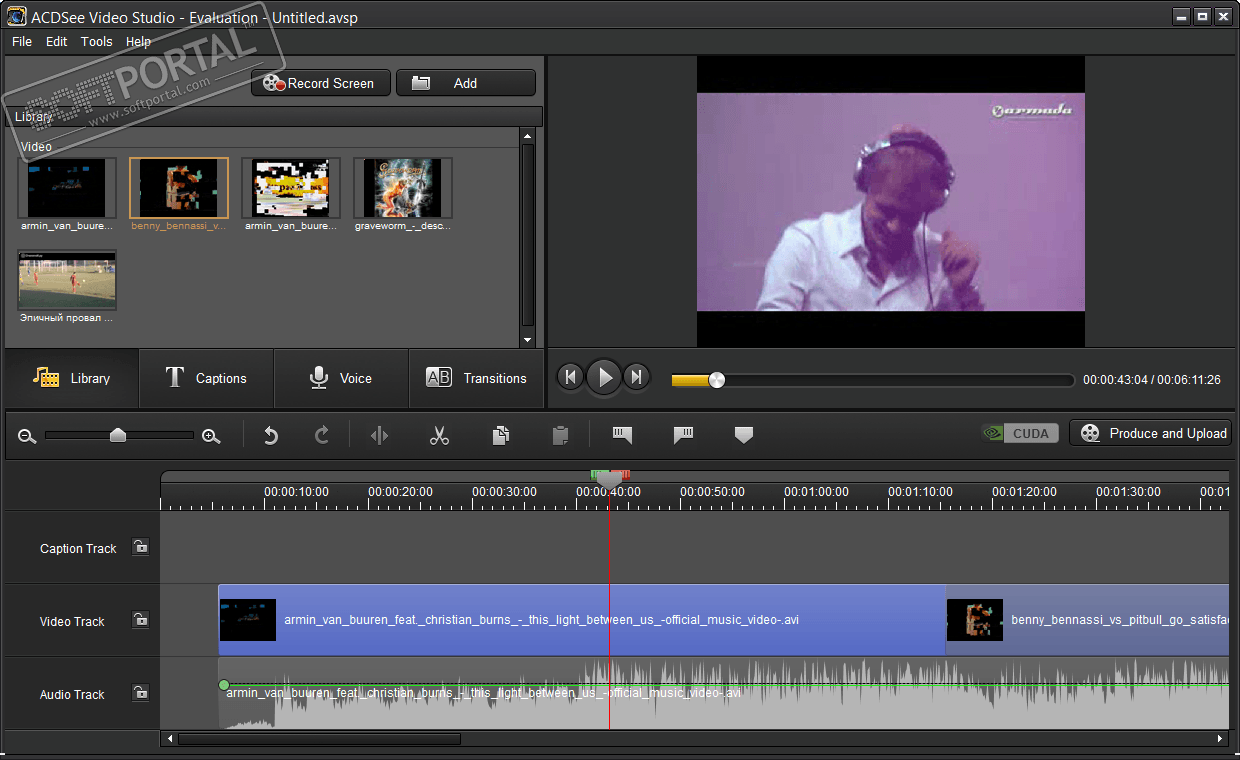The height and width of the screenshot is (760, 1240).
Task: Select benny_bennassi video thumbnail
Action: tap(179, 188)
